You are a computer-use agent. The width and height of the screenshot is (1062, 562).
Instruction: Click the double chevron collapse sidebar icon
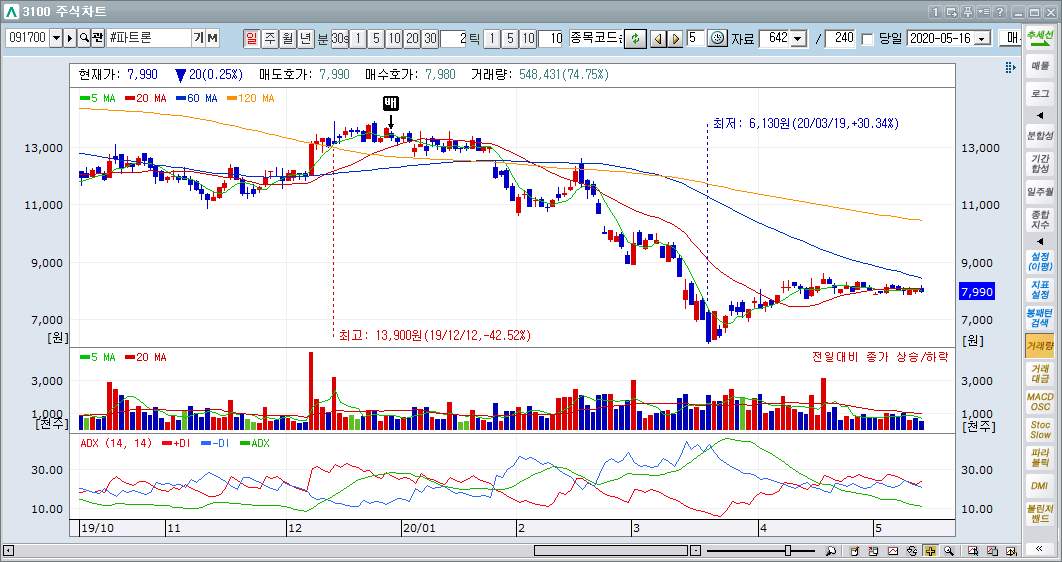(x=1040, y=548)
